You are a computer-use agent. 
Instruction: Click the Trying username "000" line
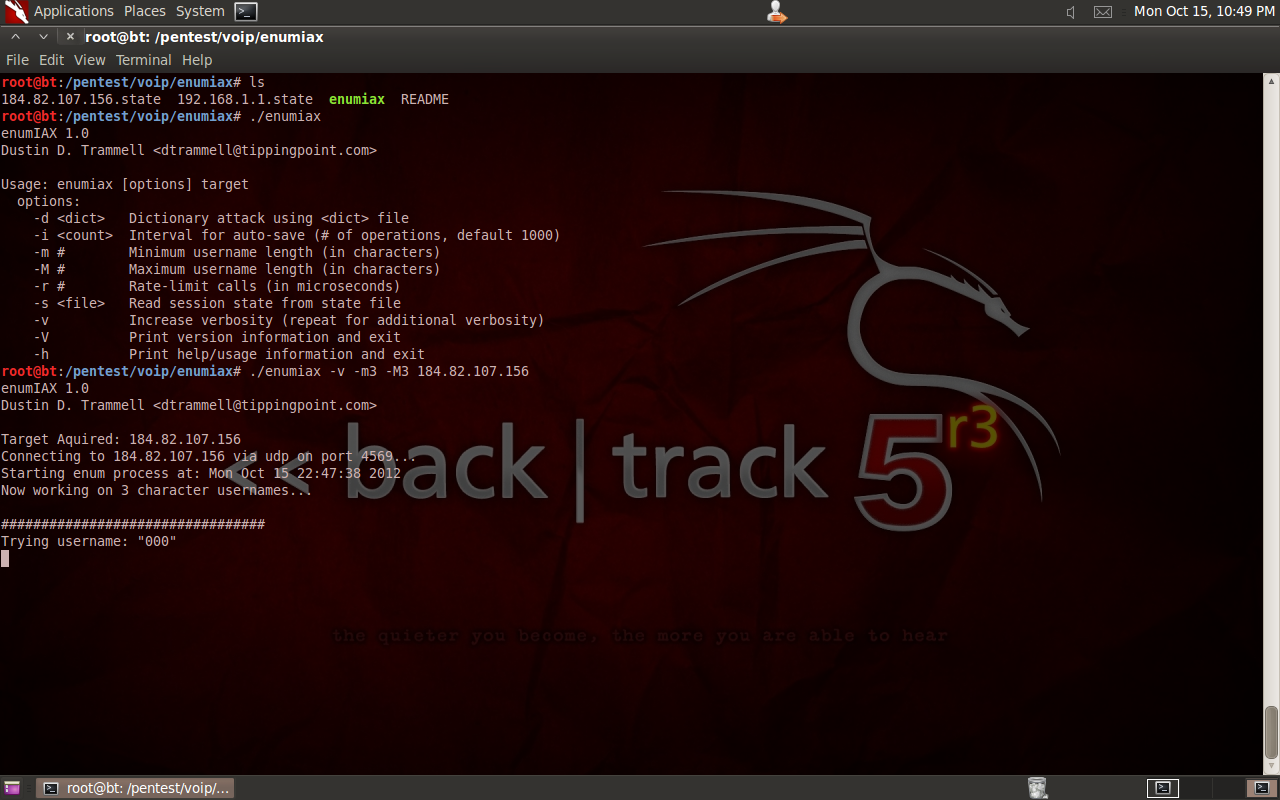pos(89,542)
